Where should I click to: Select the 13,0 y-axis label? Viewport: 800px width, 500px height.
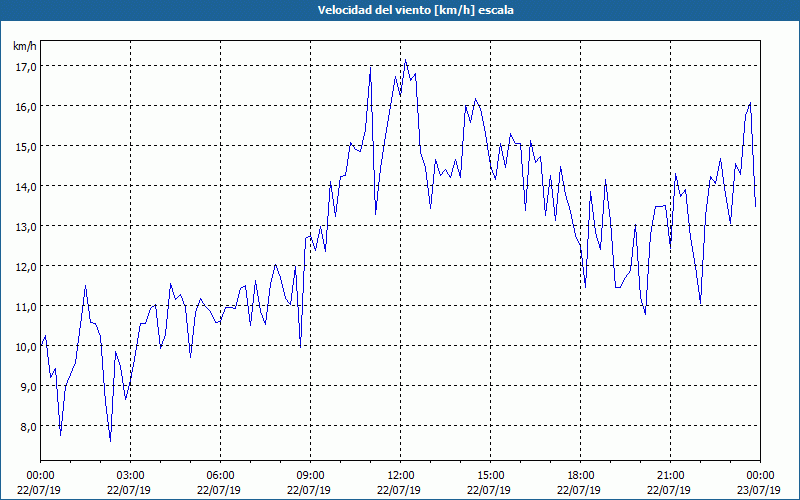pyautogui.click(x=25, y=227)
